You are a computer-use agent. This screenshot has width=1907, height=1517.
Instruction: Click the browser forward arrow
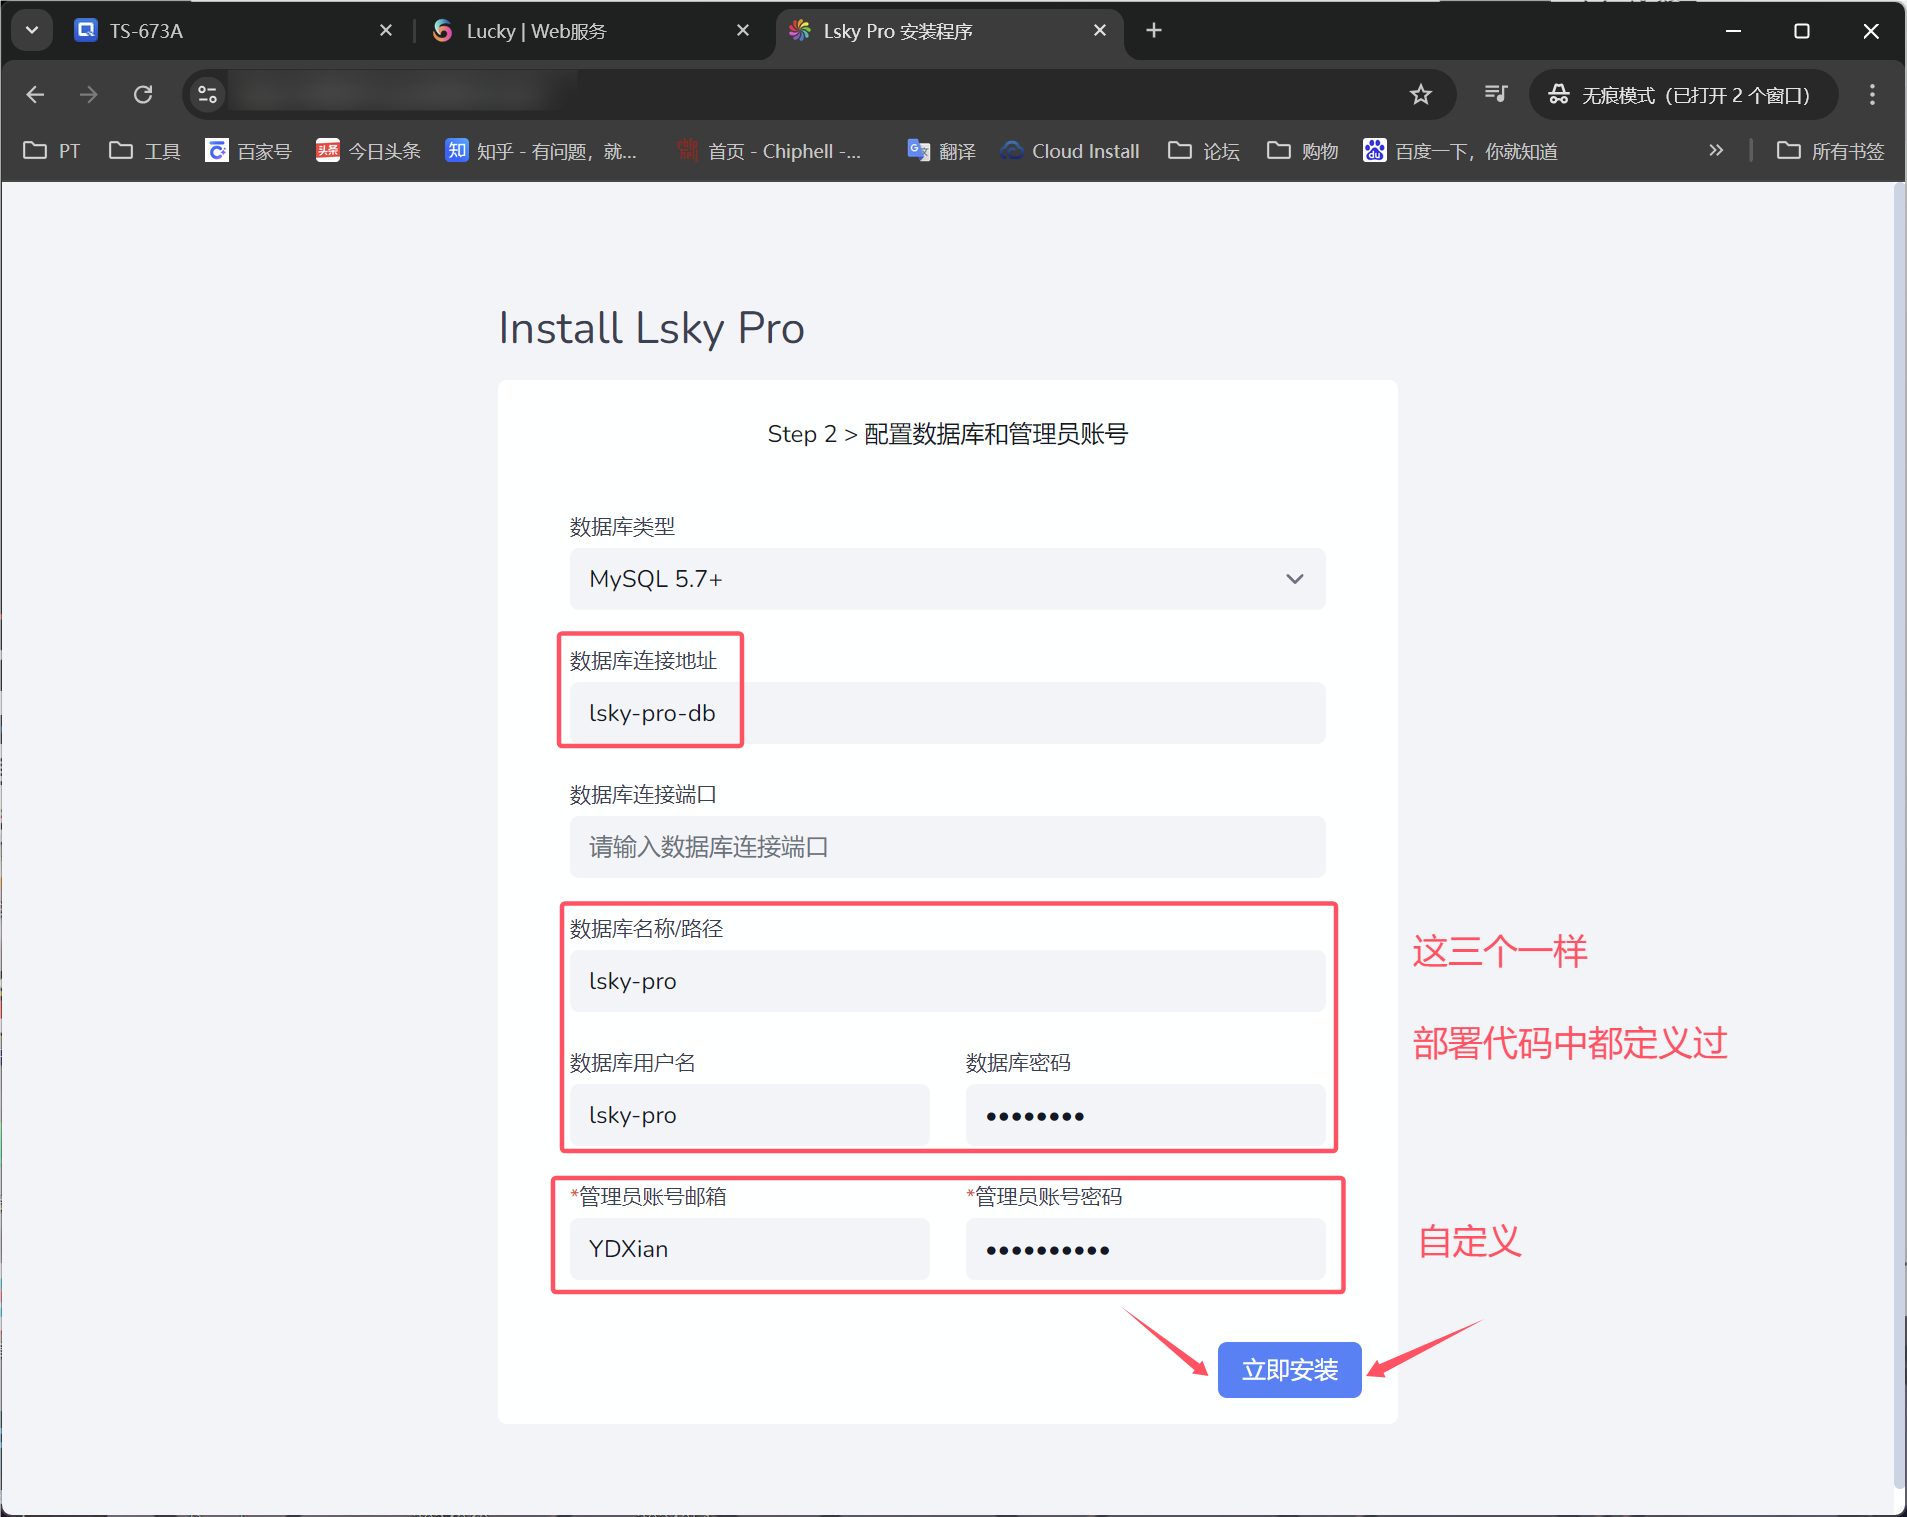tap(89, 94)
